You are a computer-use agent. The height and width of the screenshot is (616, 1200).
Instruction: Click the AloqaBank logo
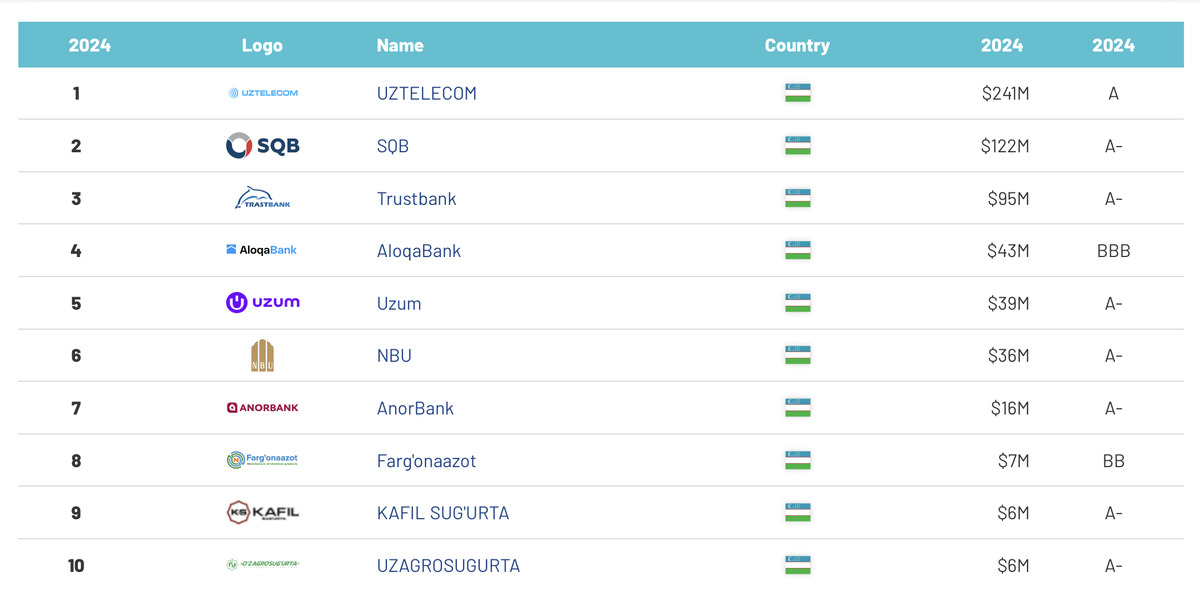tap(262, 250)
